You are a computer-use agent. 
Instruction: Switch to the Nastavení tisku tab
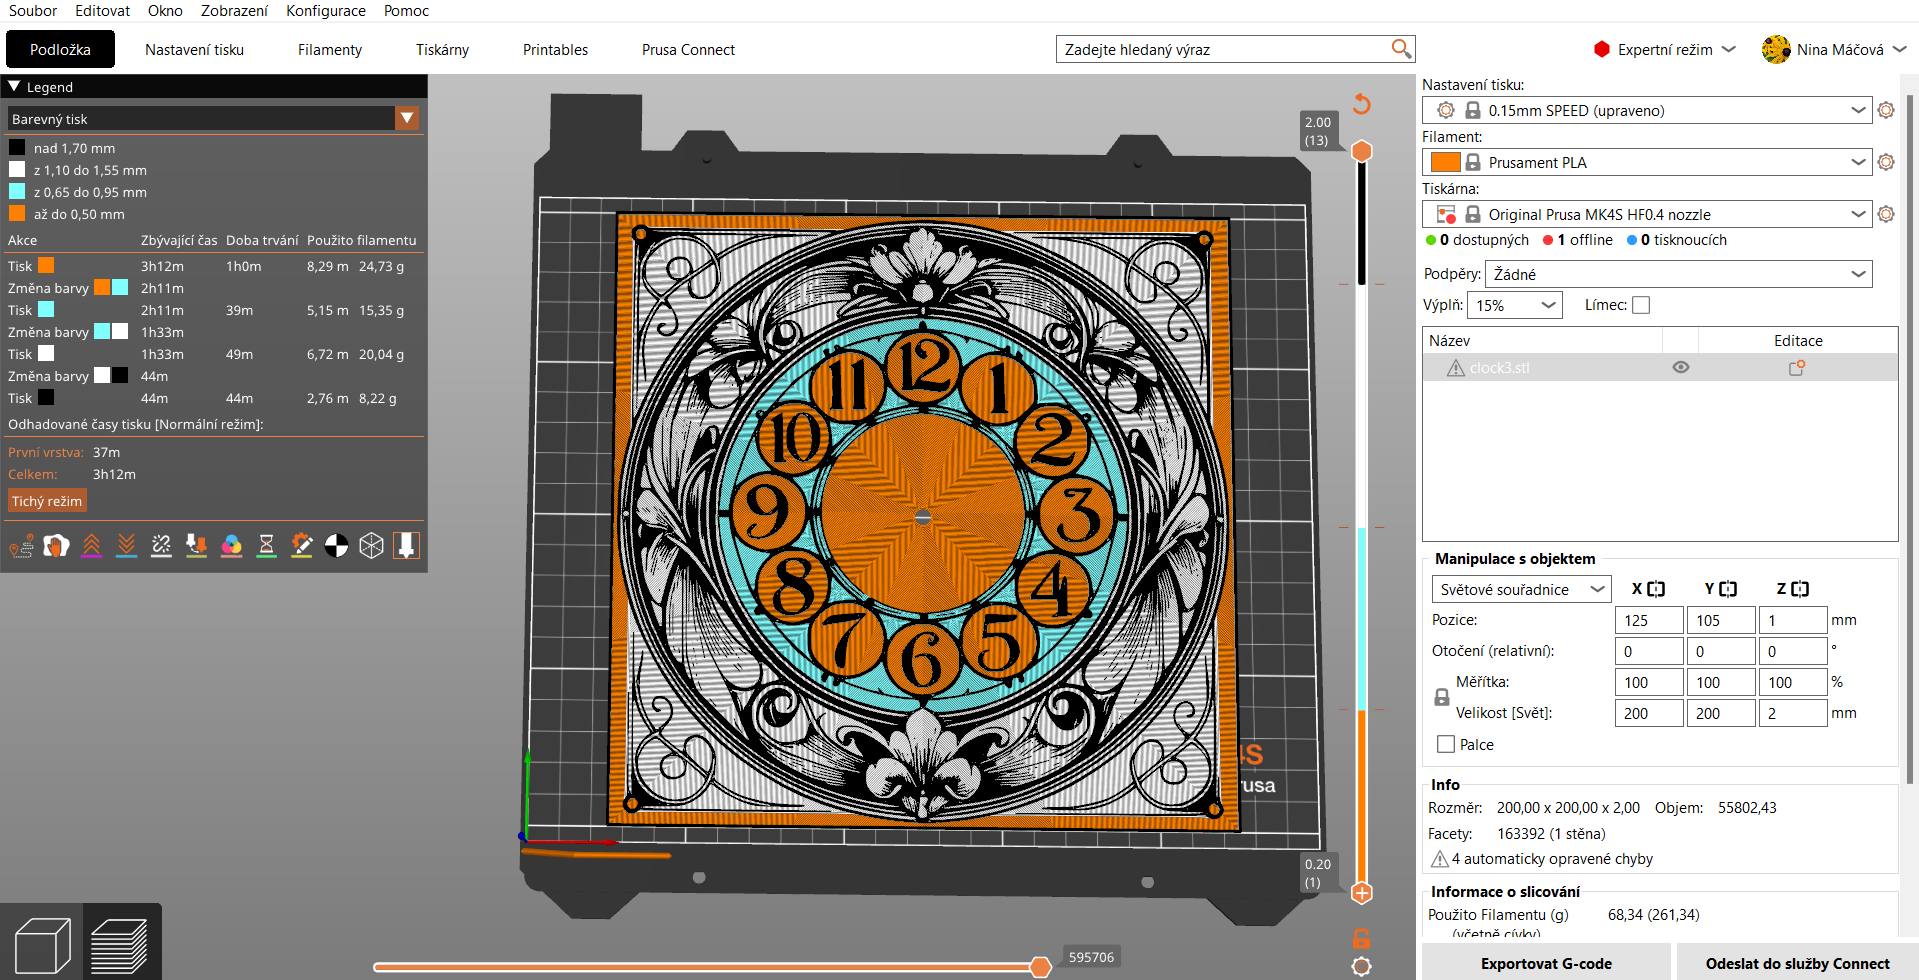click(194, 49)
